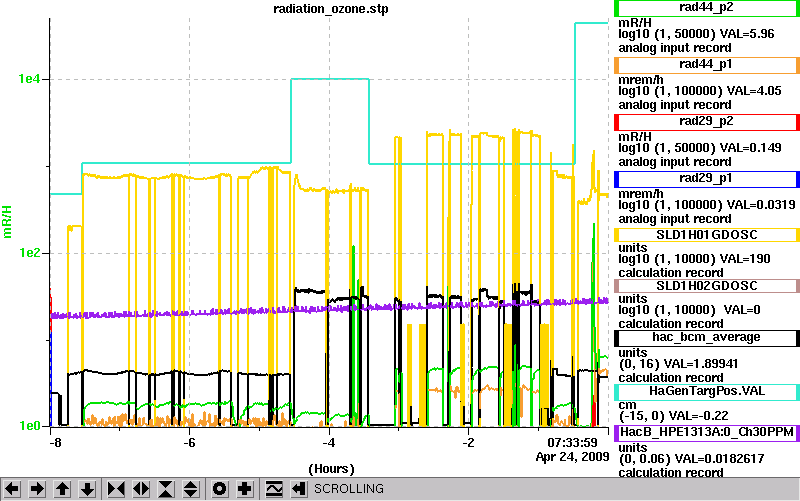The image size is (800, 501).
Task: Click the 1e2 y-axis tick label
Action: tap(29, 253)
